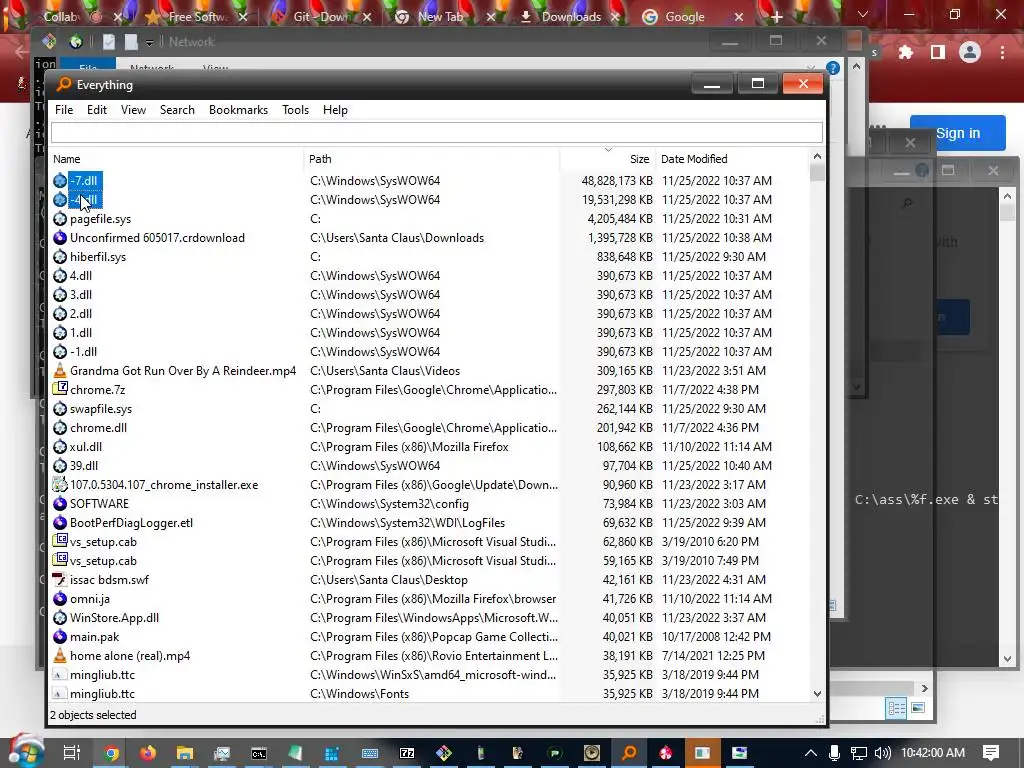Open the Bookmarks menu
The image size is (1024, 768).
pos(238,110)
